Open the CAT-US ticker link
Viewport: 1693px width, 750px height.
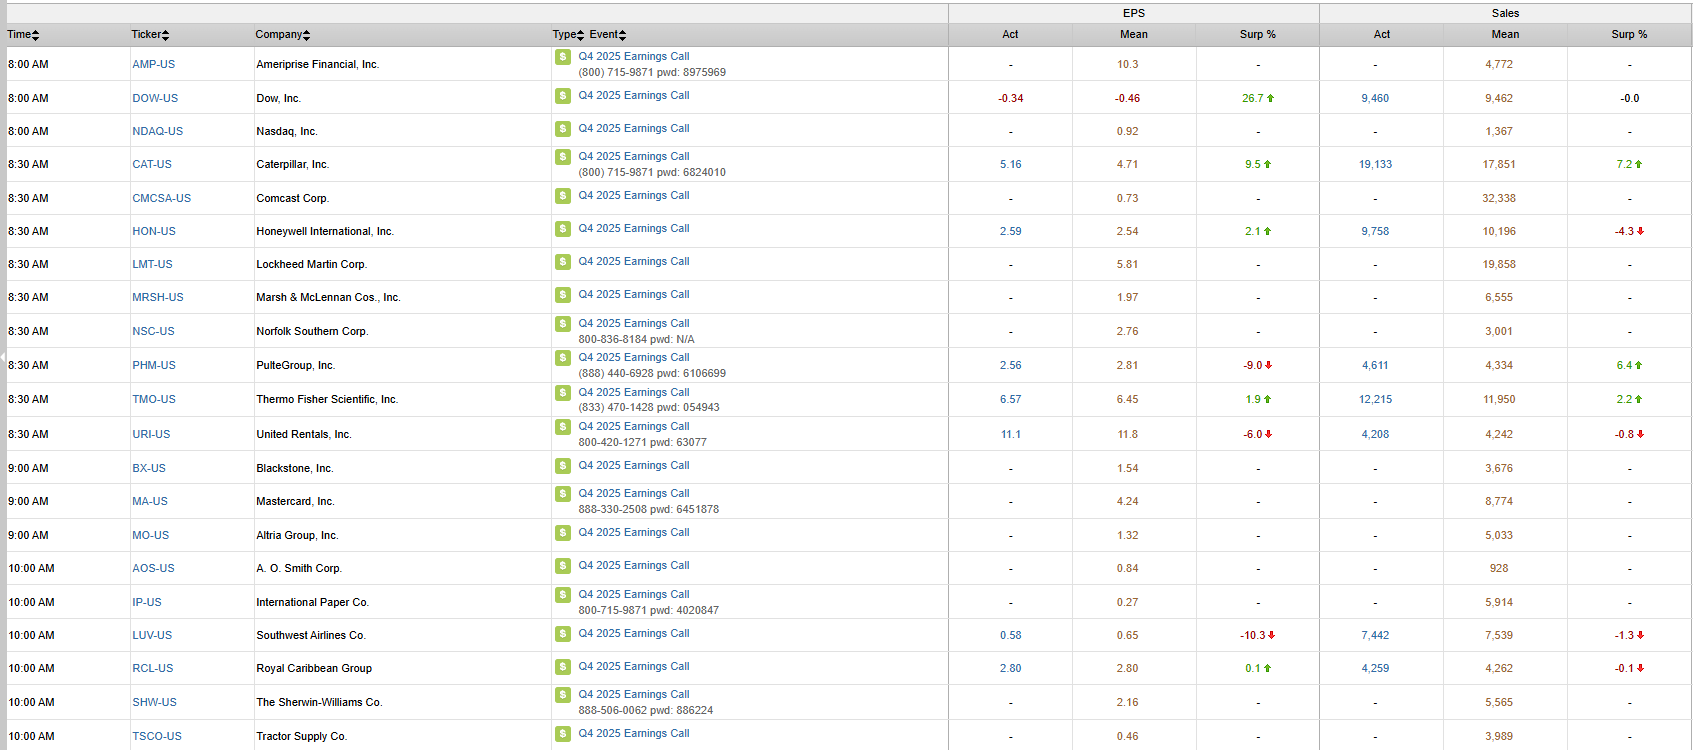pos(152,164)
